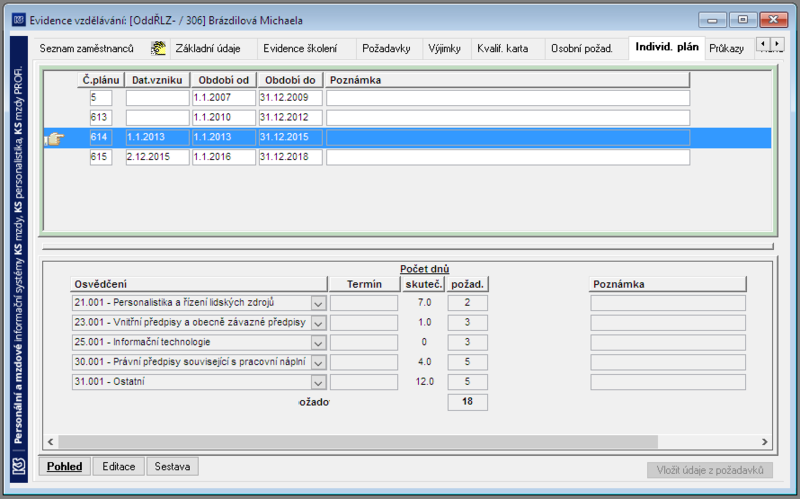Expand the 21.001 Personalistika dropdown

[x=318, y=303]
